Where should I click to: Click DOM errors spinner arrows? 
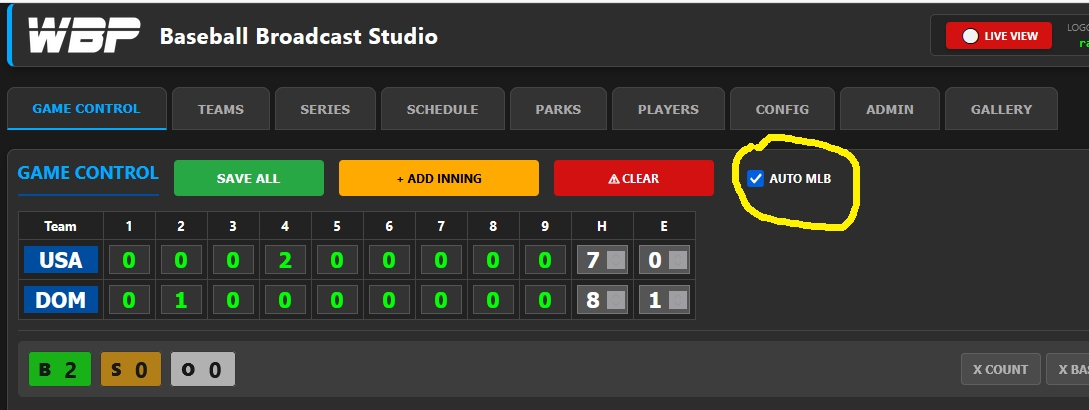point(677,300)
